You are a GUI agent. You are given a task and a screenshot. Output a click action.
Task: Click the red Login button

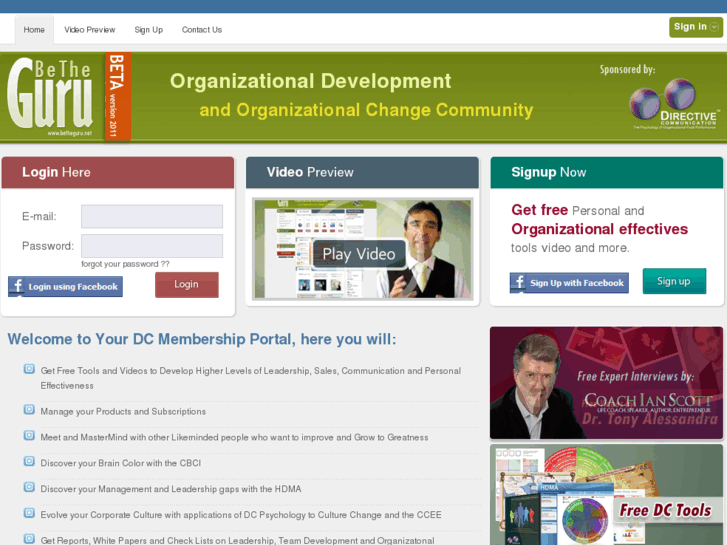(x=187, y=284)
